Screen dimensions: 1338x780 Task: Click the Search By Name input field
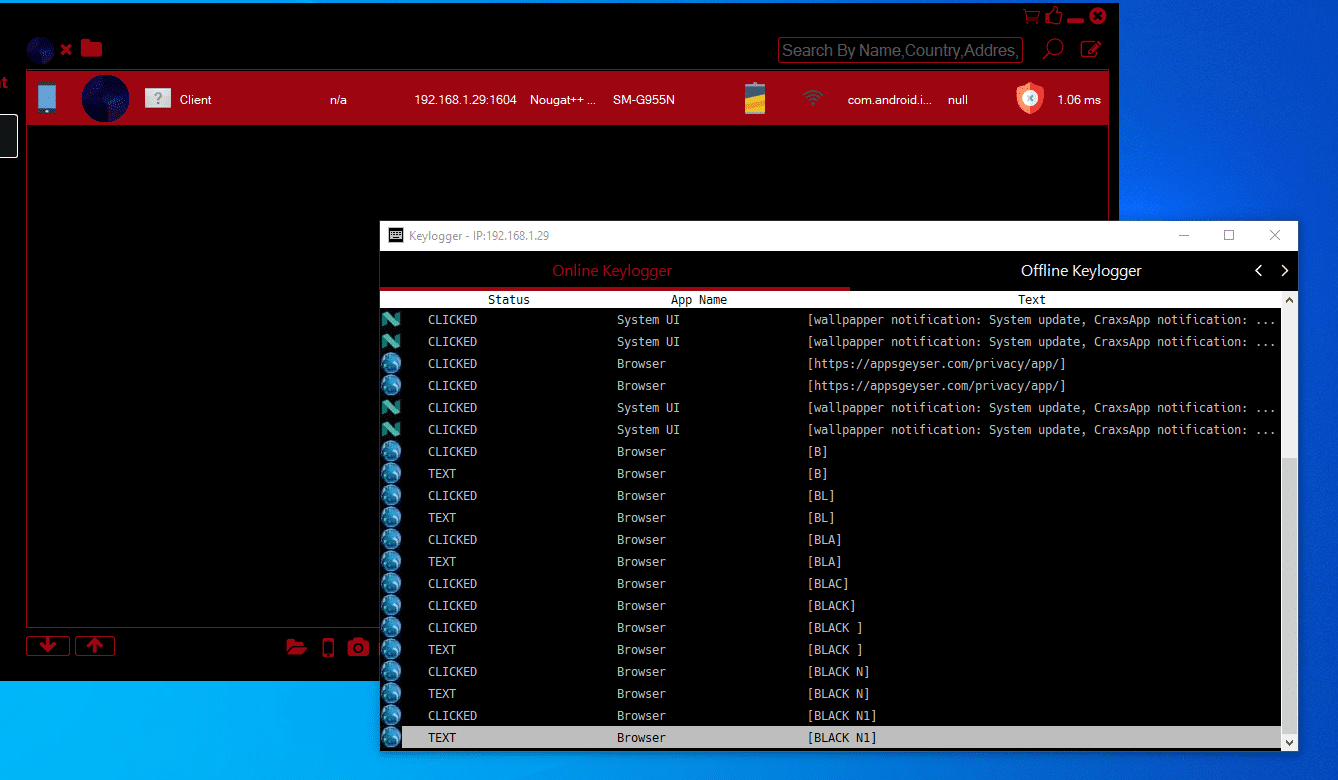900,50
